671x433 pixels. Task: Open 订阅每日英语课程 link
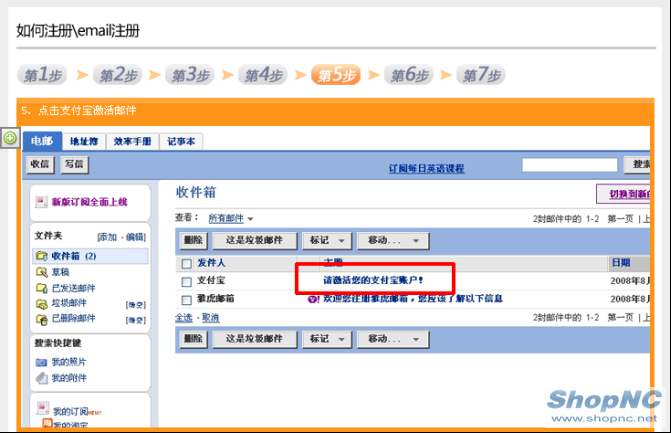(427, 168)
